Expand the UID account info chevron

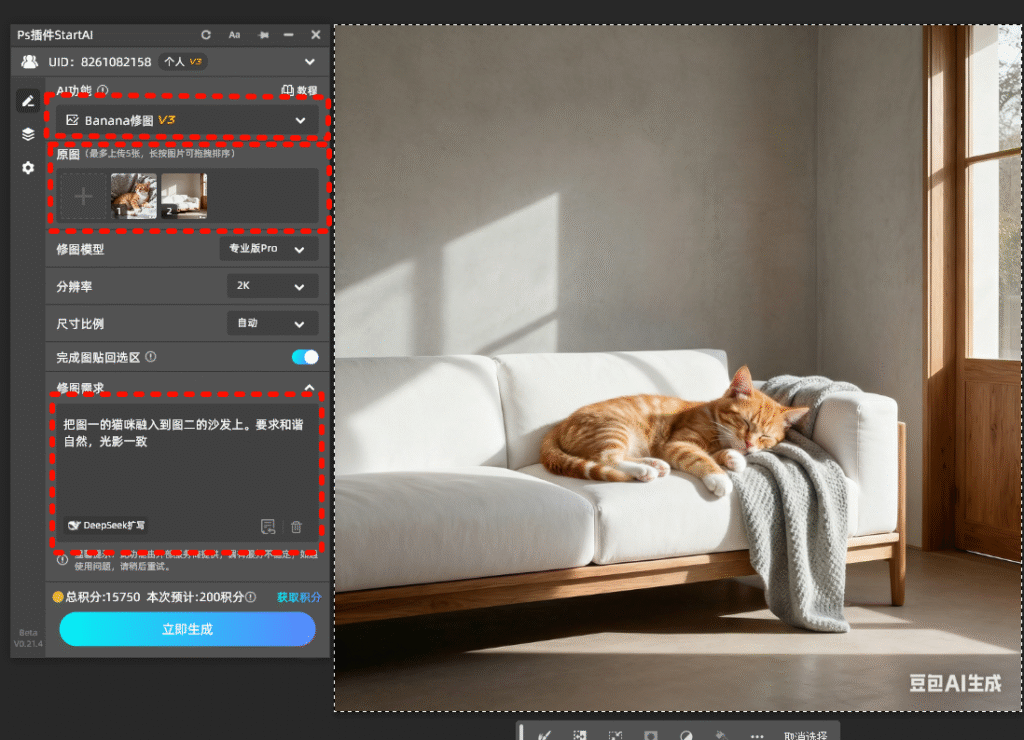tap(310, 62)
